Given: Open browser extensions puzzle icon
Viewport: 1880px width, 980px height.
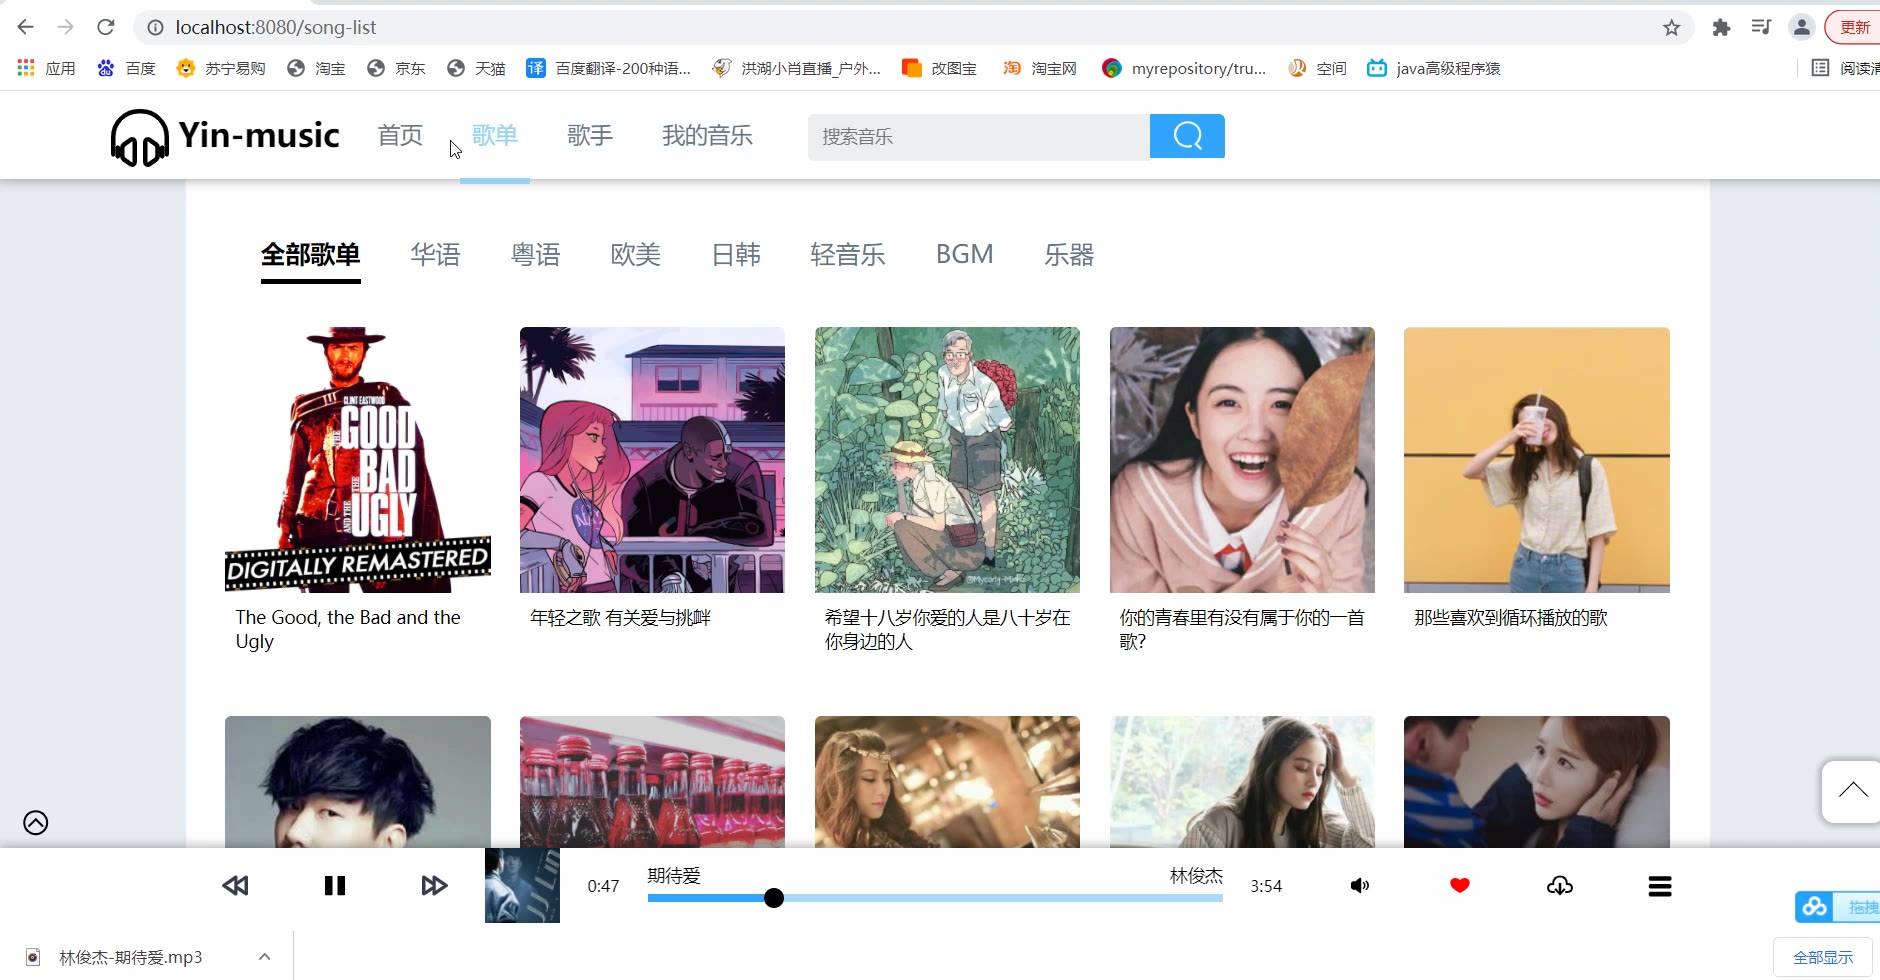Looking at the screenshot, I should pyautogui.click(x=1721, y=27).
